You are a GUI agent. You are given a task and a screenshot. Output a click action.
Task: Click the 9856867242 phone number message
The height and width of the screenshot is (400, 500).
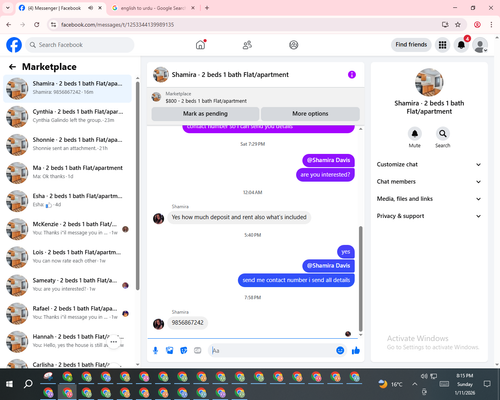[x=187, y=323]
